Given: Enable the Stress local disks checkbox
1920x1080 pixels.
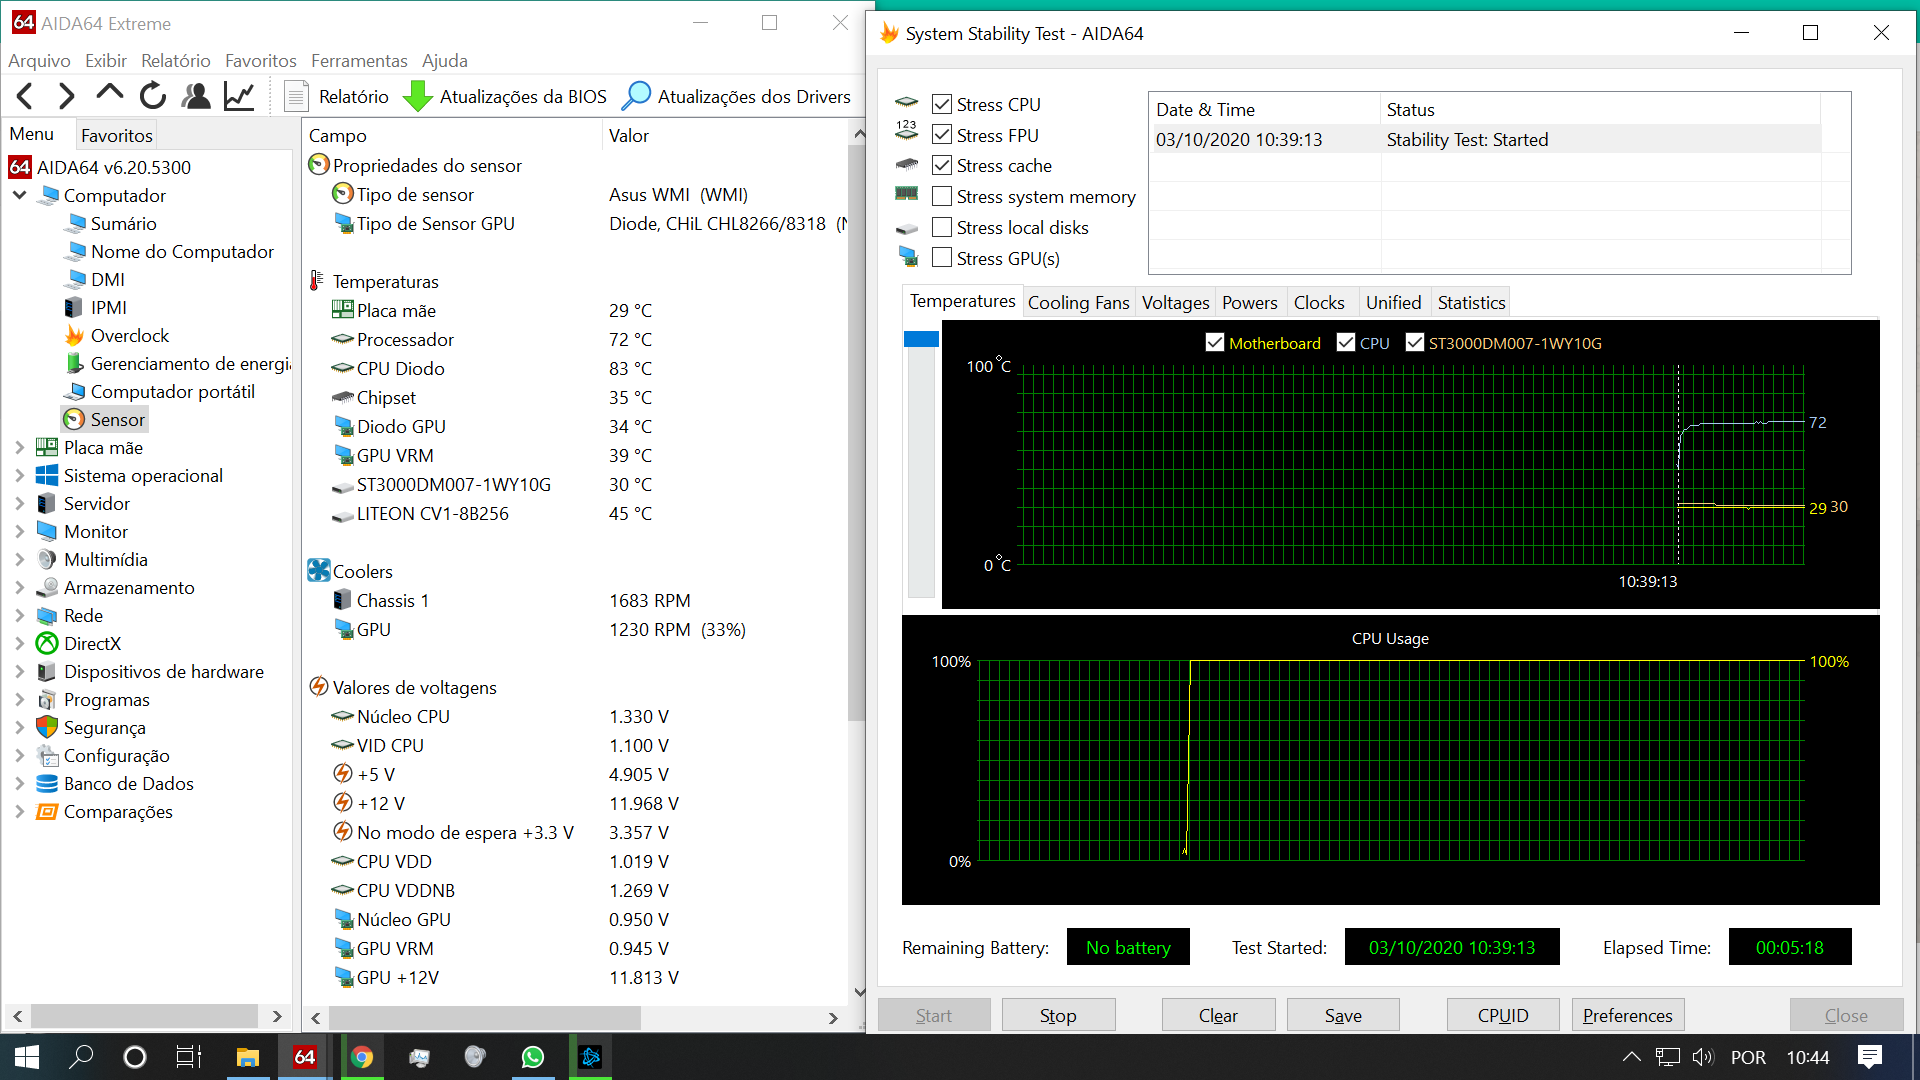Looking at the screenshot, I should [x=941, y=227].
